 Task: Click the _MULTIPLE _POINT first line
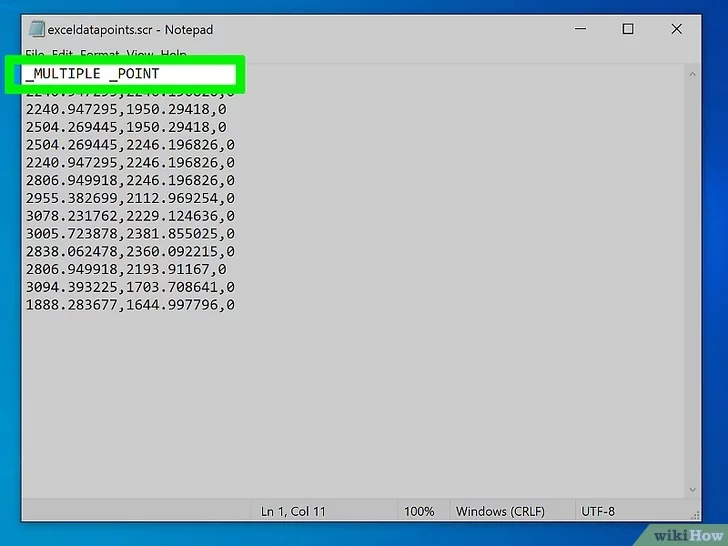(x=92, y=74)
